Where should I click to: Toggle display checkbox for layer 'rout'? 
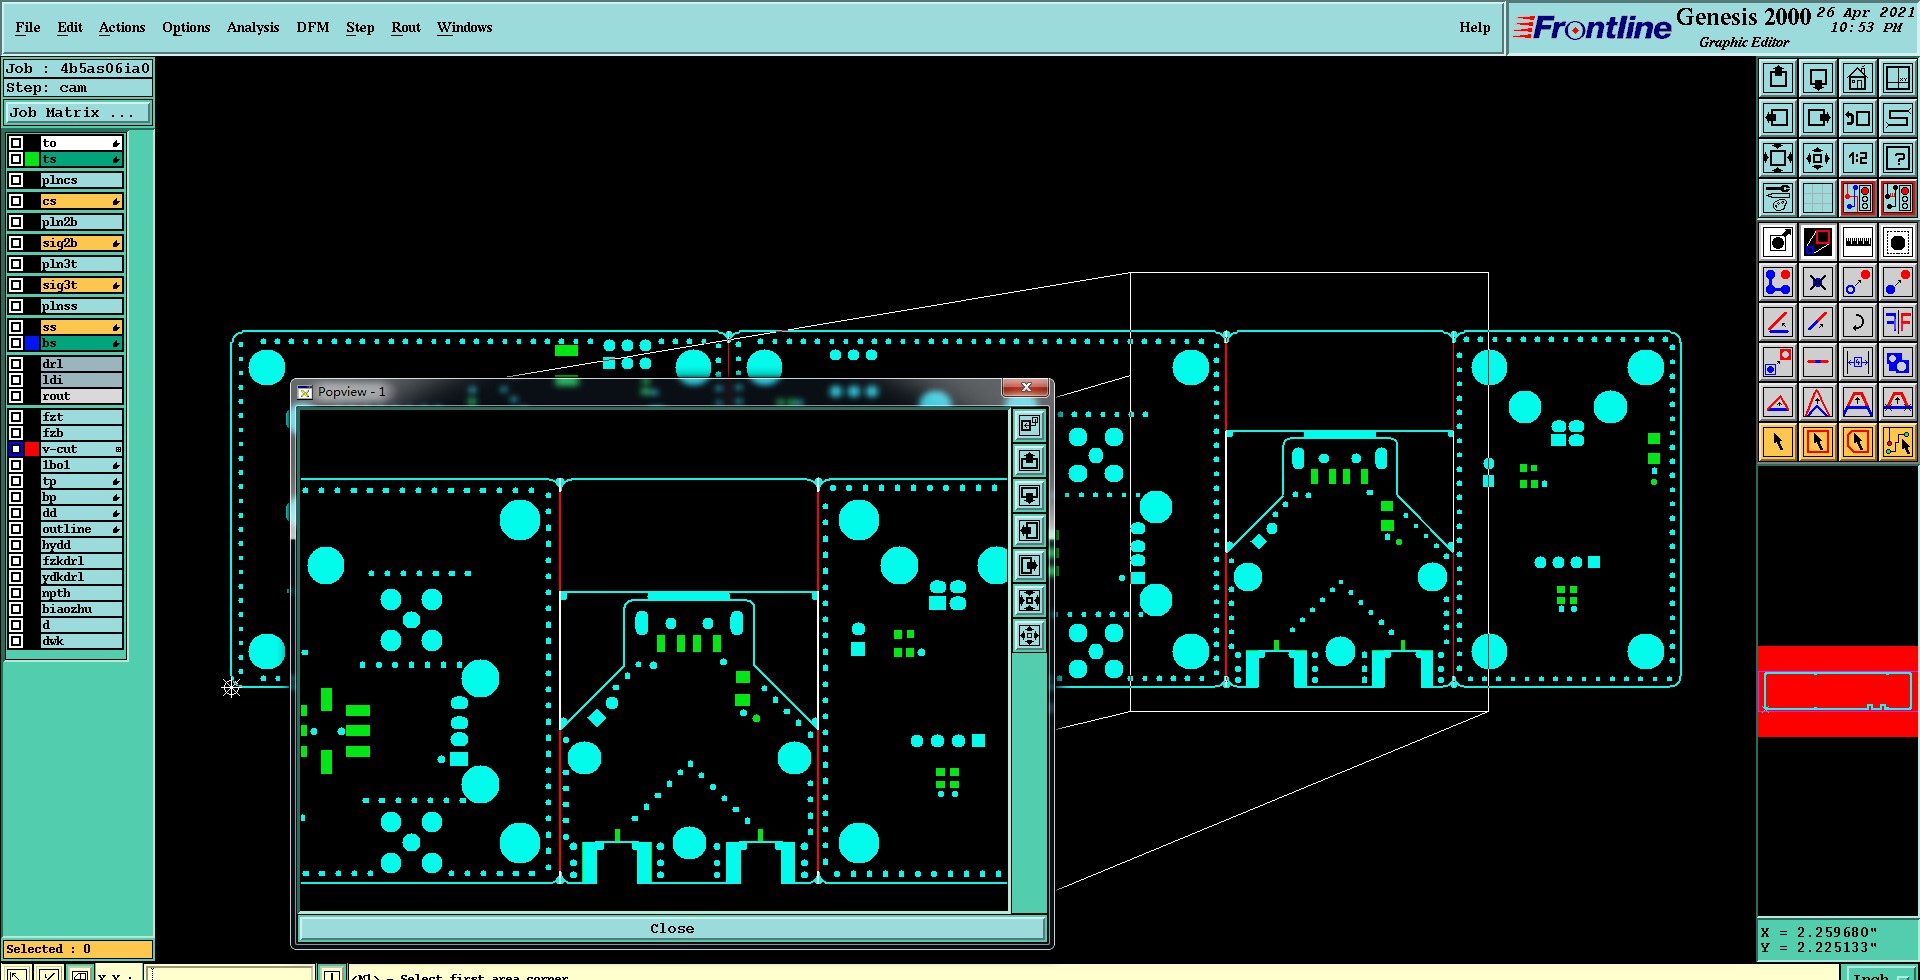click(16, 396)
